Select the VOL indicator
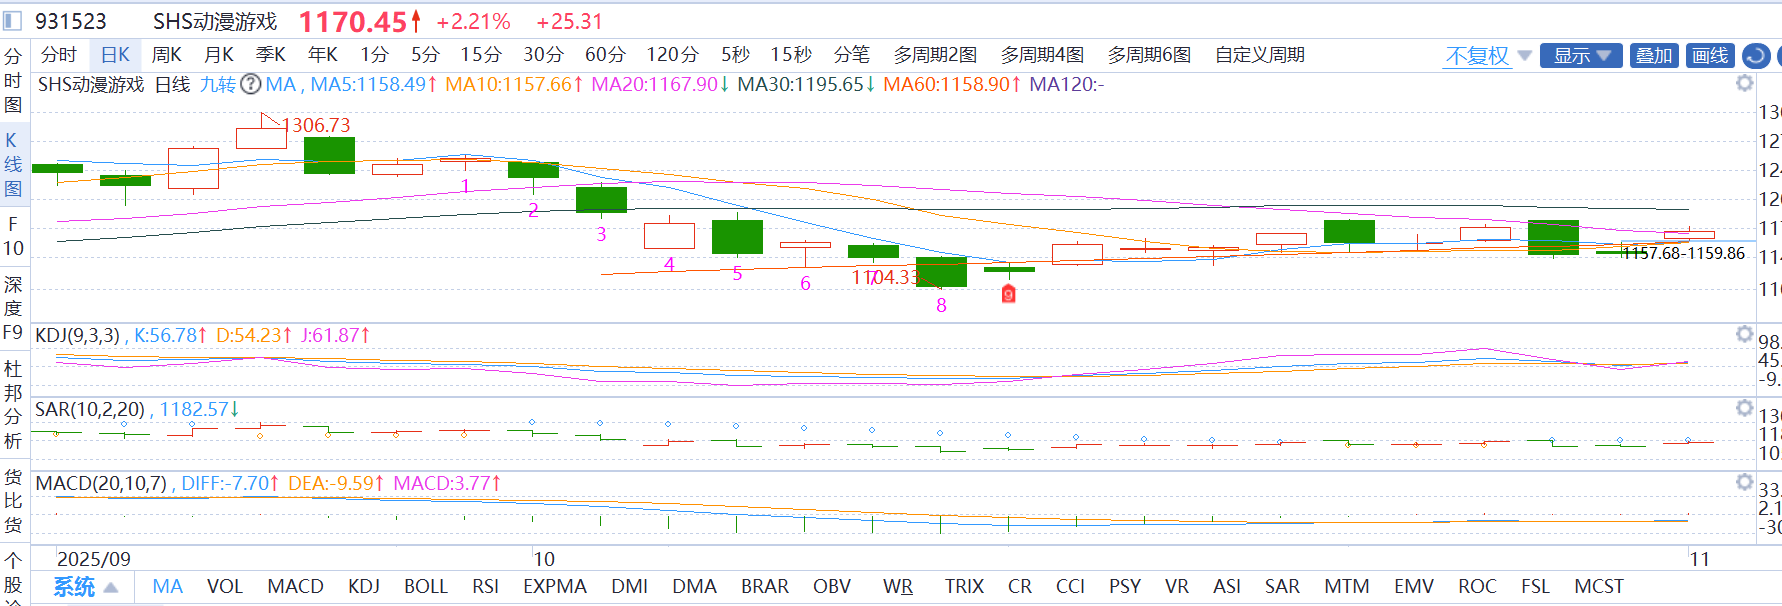The height and width of the screenshot is (606, 1782). [x=225, y=587]
